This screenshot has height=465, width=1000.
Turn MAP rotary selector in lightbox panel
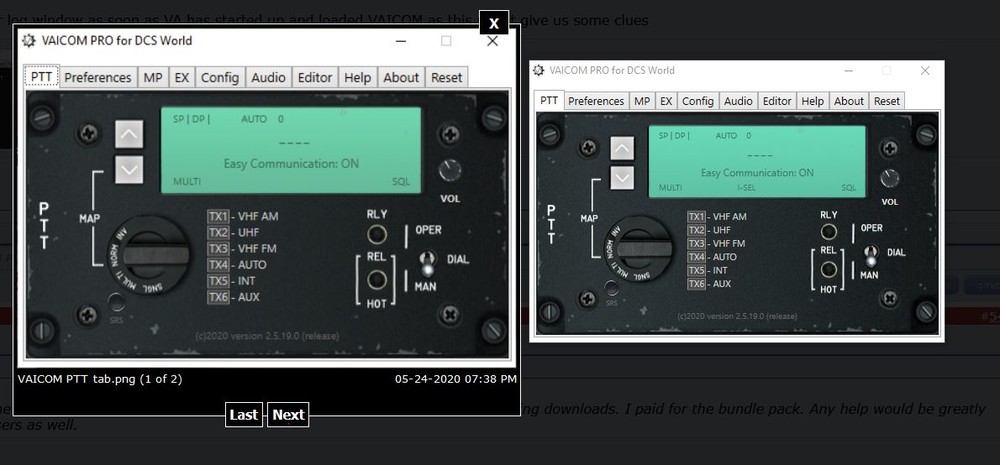tap(147, 255)
